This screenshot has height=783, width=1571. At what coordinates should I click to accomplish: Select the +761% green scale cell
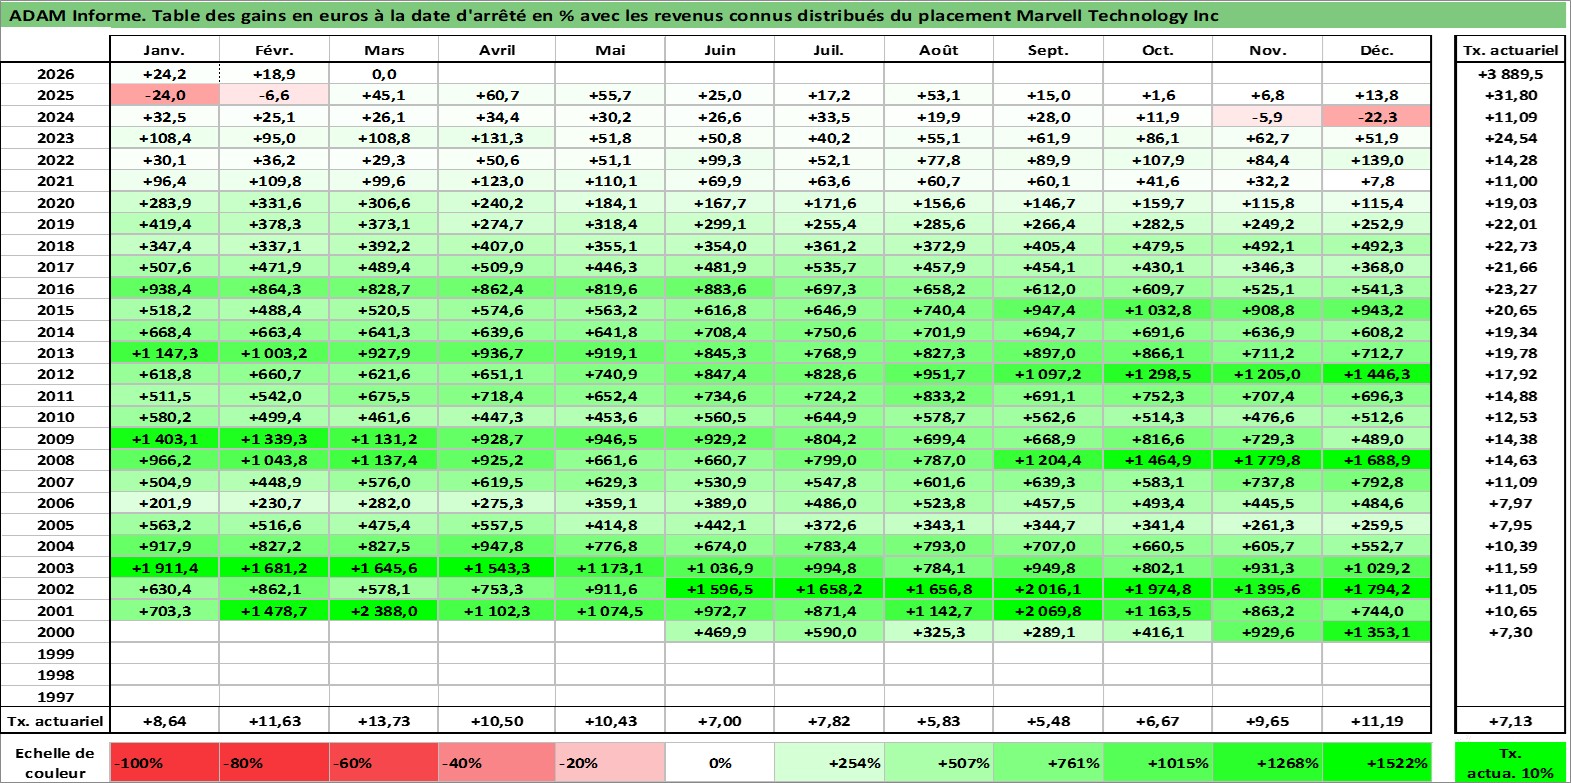click(x=1048, y=763)
